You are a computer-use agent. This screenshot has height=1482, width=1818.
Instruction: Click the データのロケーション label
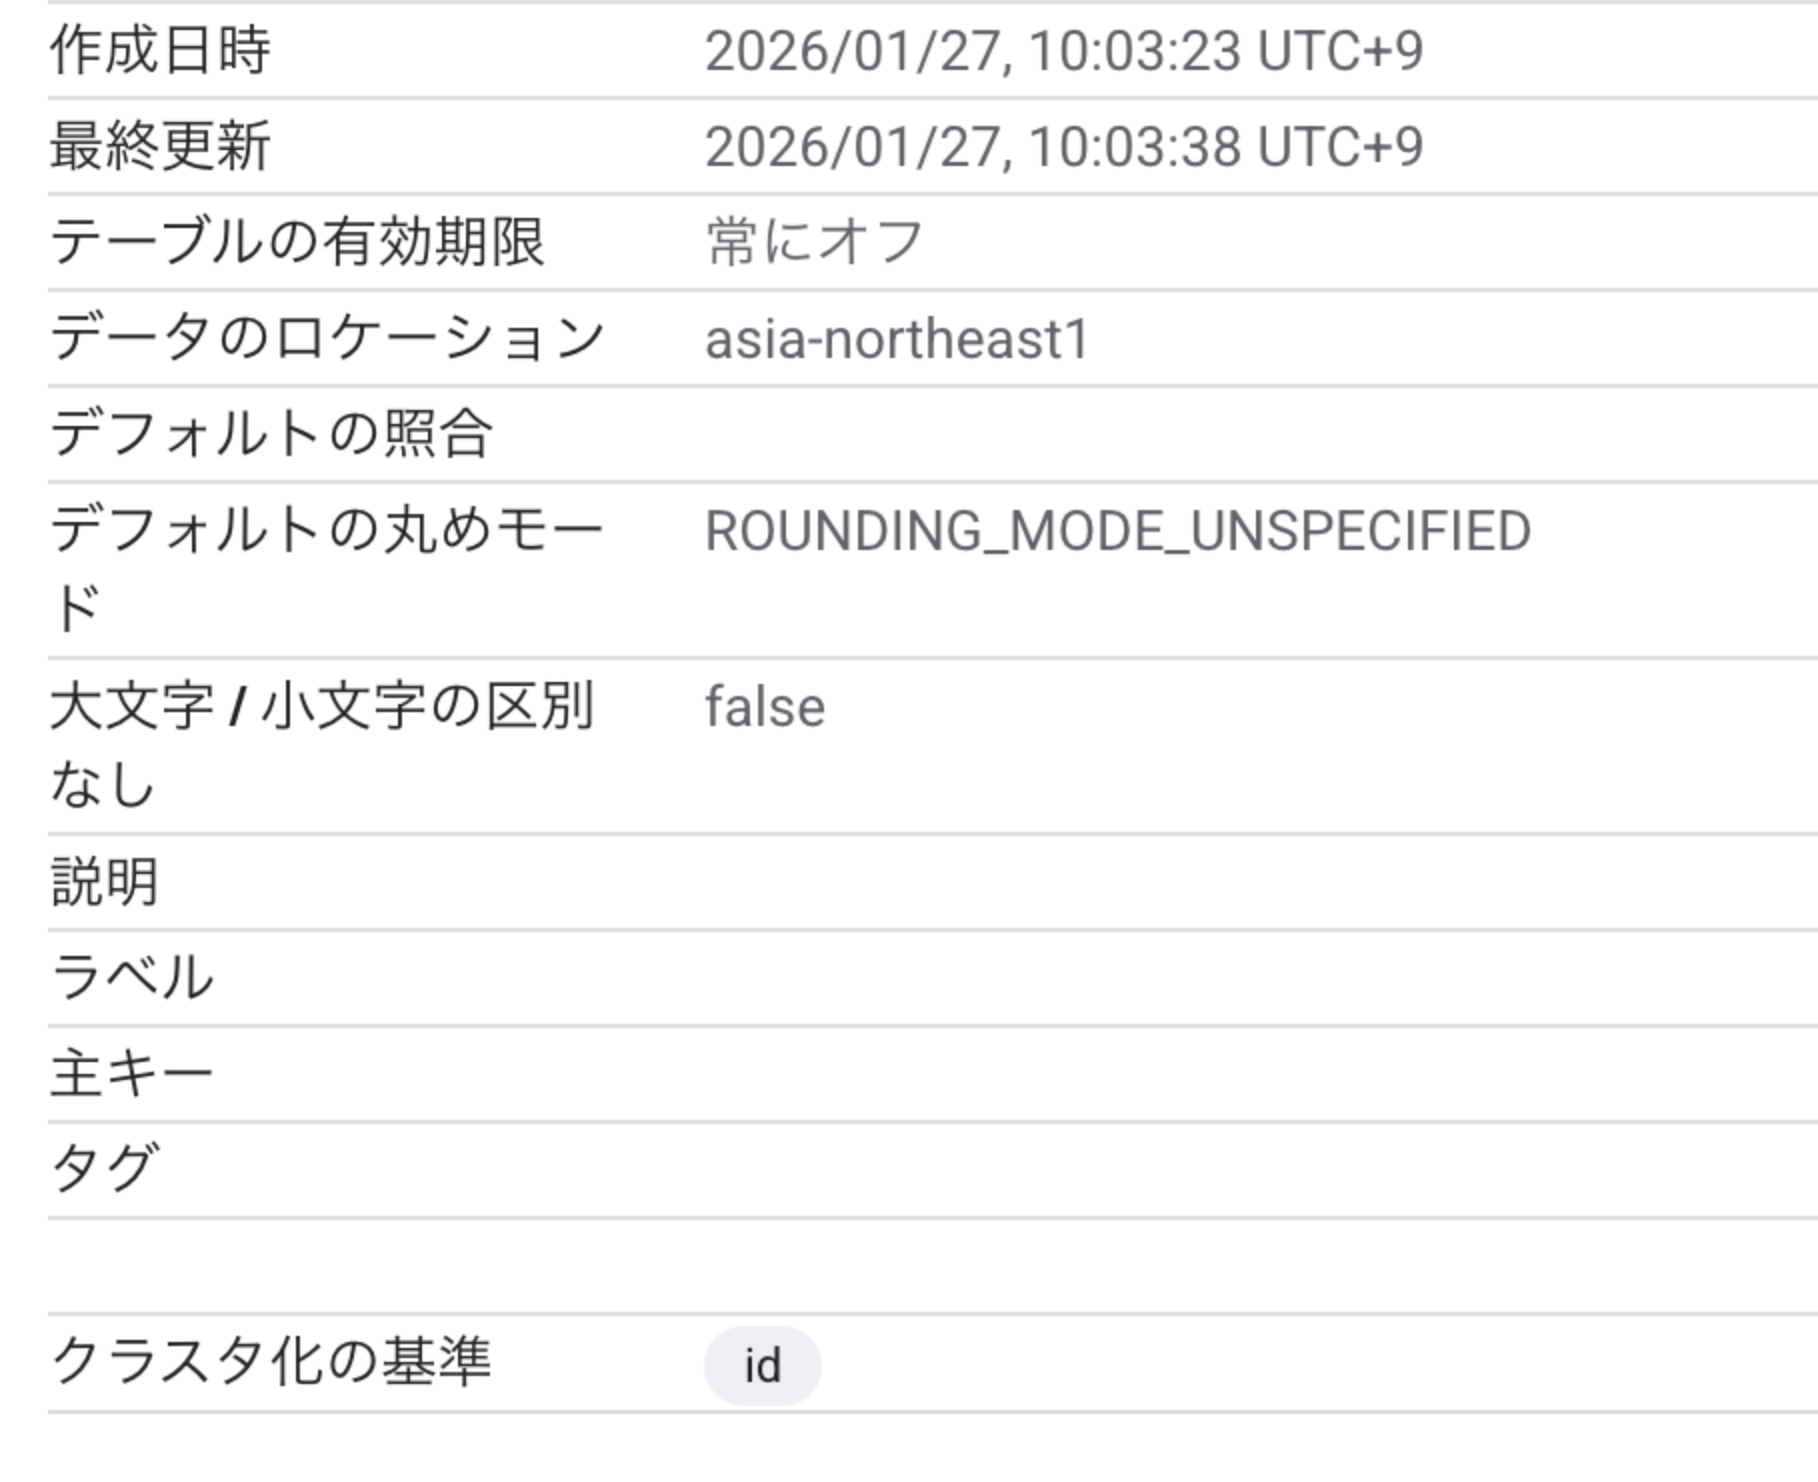pos(327,338)
